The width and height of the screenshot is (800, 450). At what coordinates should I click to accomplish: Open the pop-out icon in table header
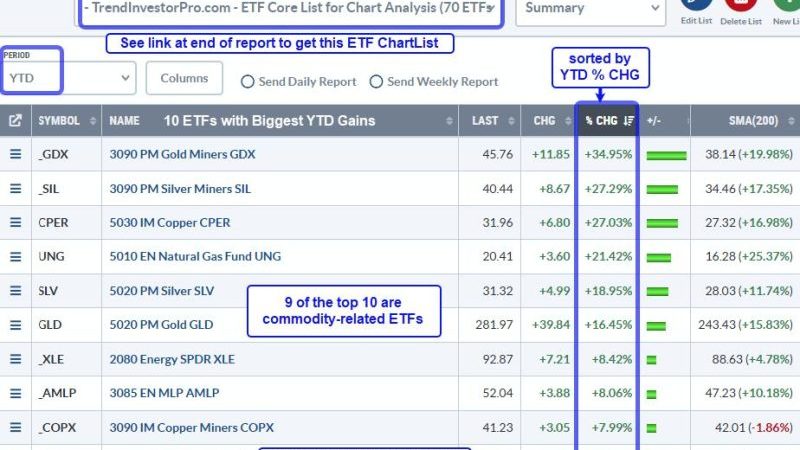pos(15,120)
